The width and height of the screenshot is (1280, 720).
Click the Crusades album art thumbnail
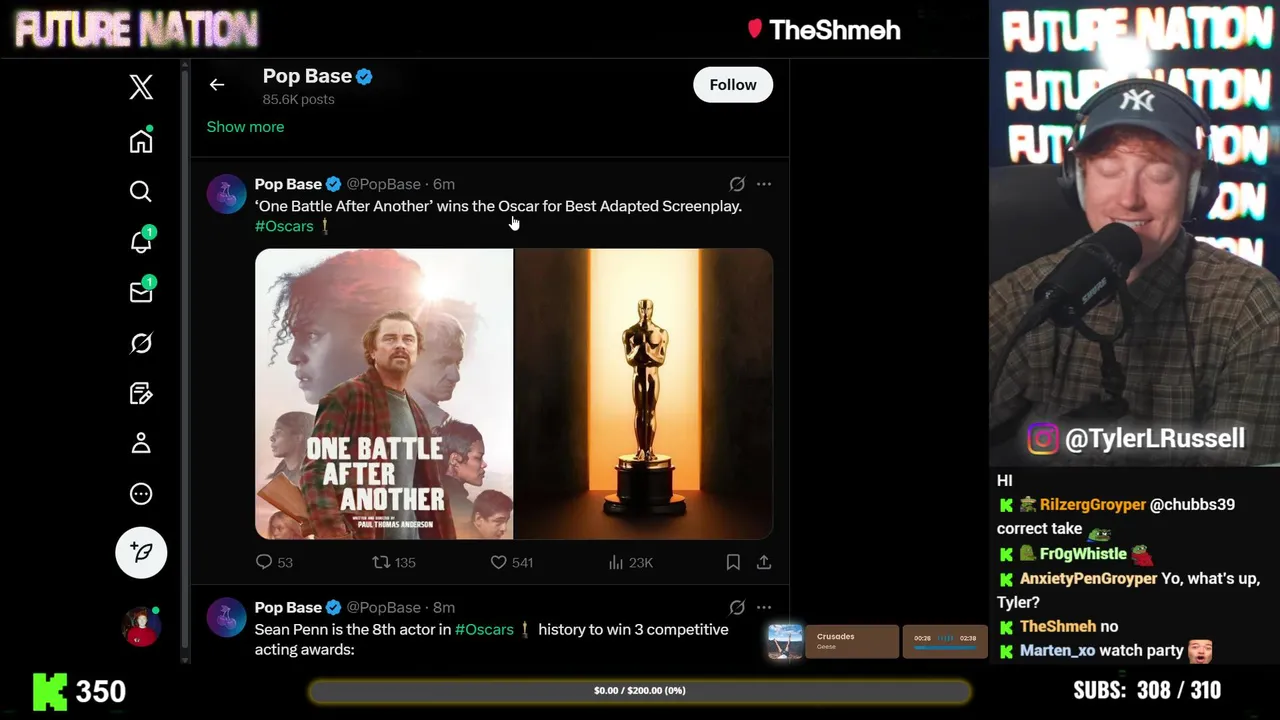(785, 641)
